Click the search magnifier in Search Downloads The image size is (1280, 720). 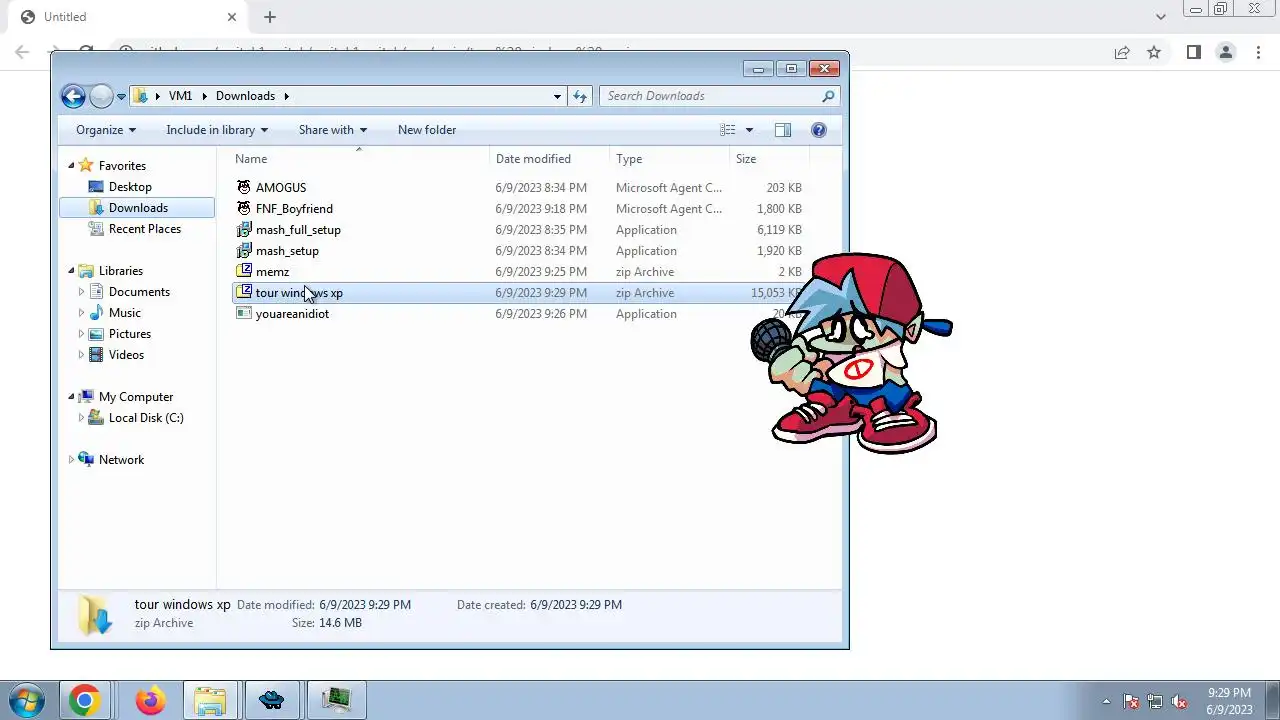[x=828, y=96]
